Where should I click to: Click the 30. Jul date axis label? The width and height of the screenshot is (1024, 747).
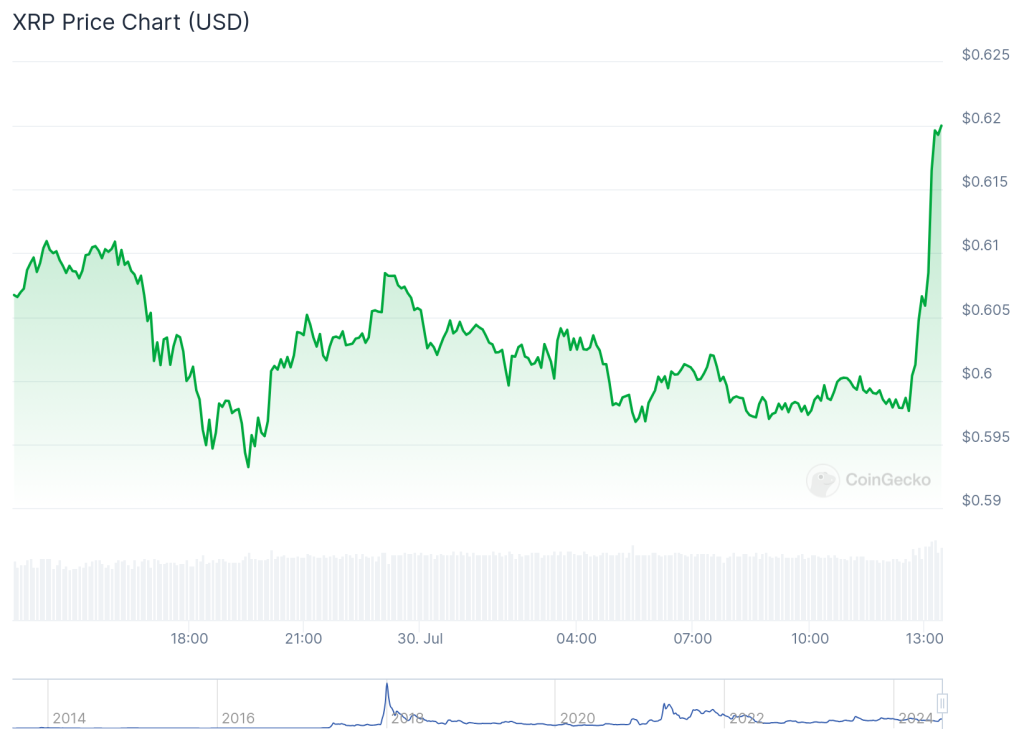coord(419,638)
